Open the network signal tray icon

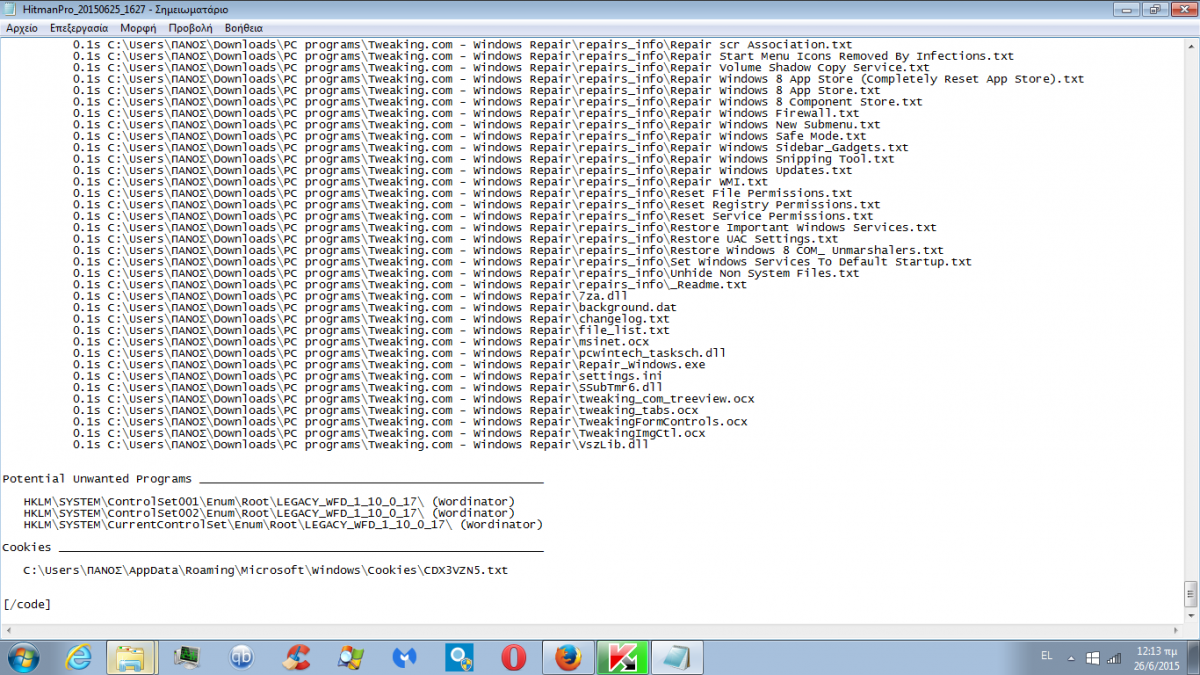pos(1115,657)
